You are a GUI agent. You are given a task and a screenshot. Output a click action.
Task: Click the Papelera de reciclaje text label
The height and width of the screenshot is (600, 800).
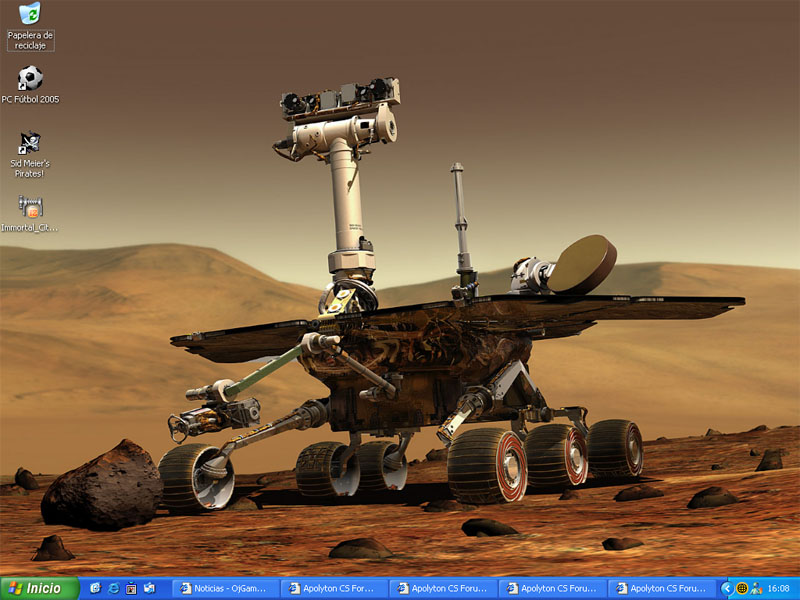click(30, 40)
